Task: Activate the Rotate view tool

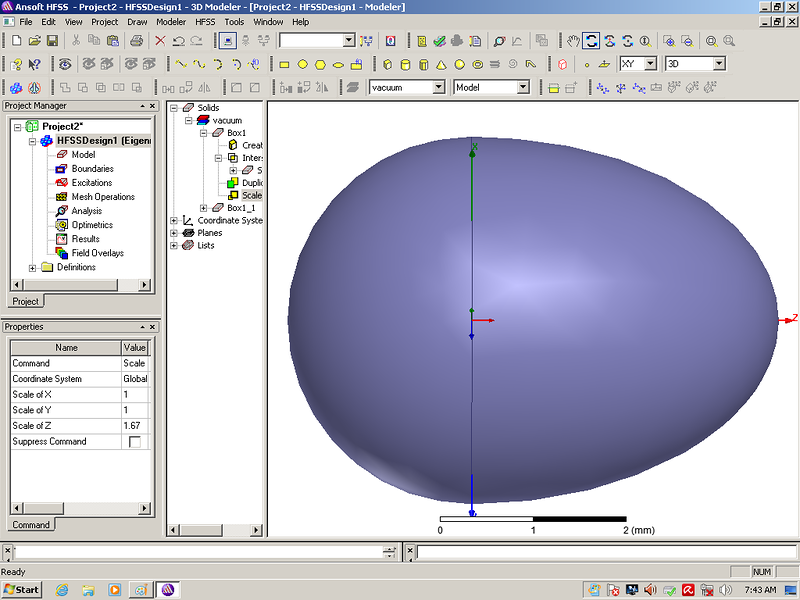Action: pos(591,41)
